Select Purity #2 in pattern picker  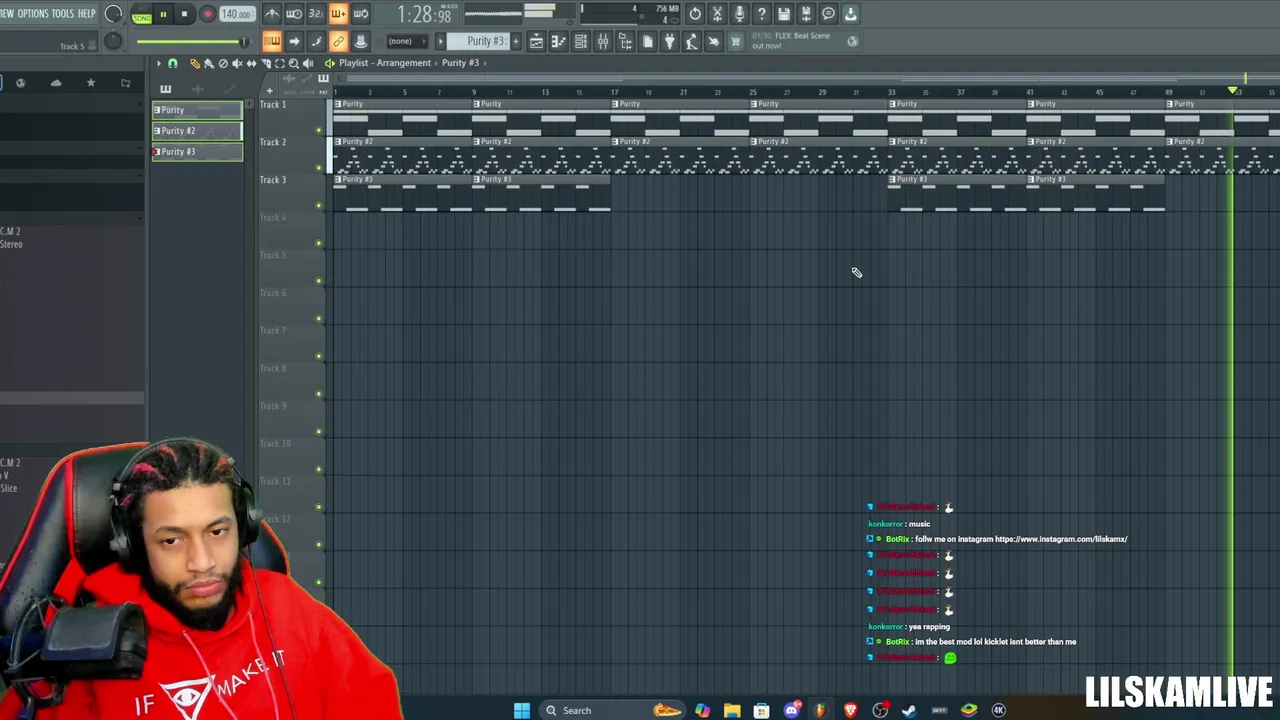pyautogui.click(x=197, y=130)
